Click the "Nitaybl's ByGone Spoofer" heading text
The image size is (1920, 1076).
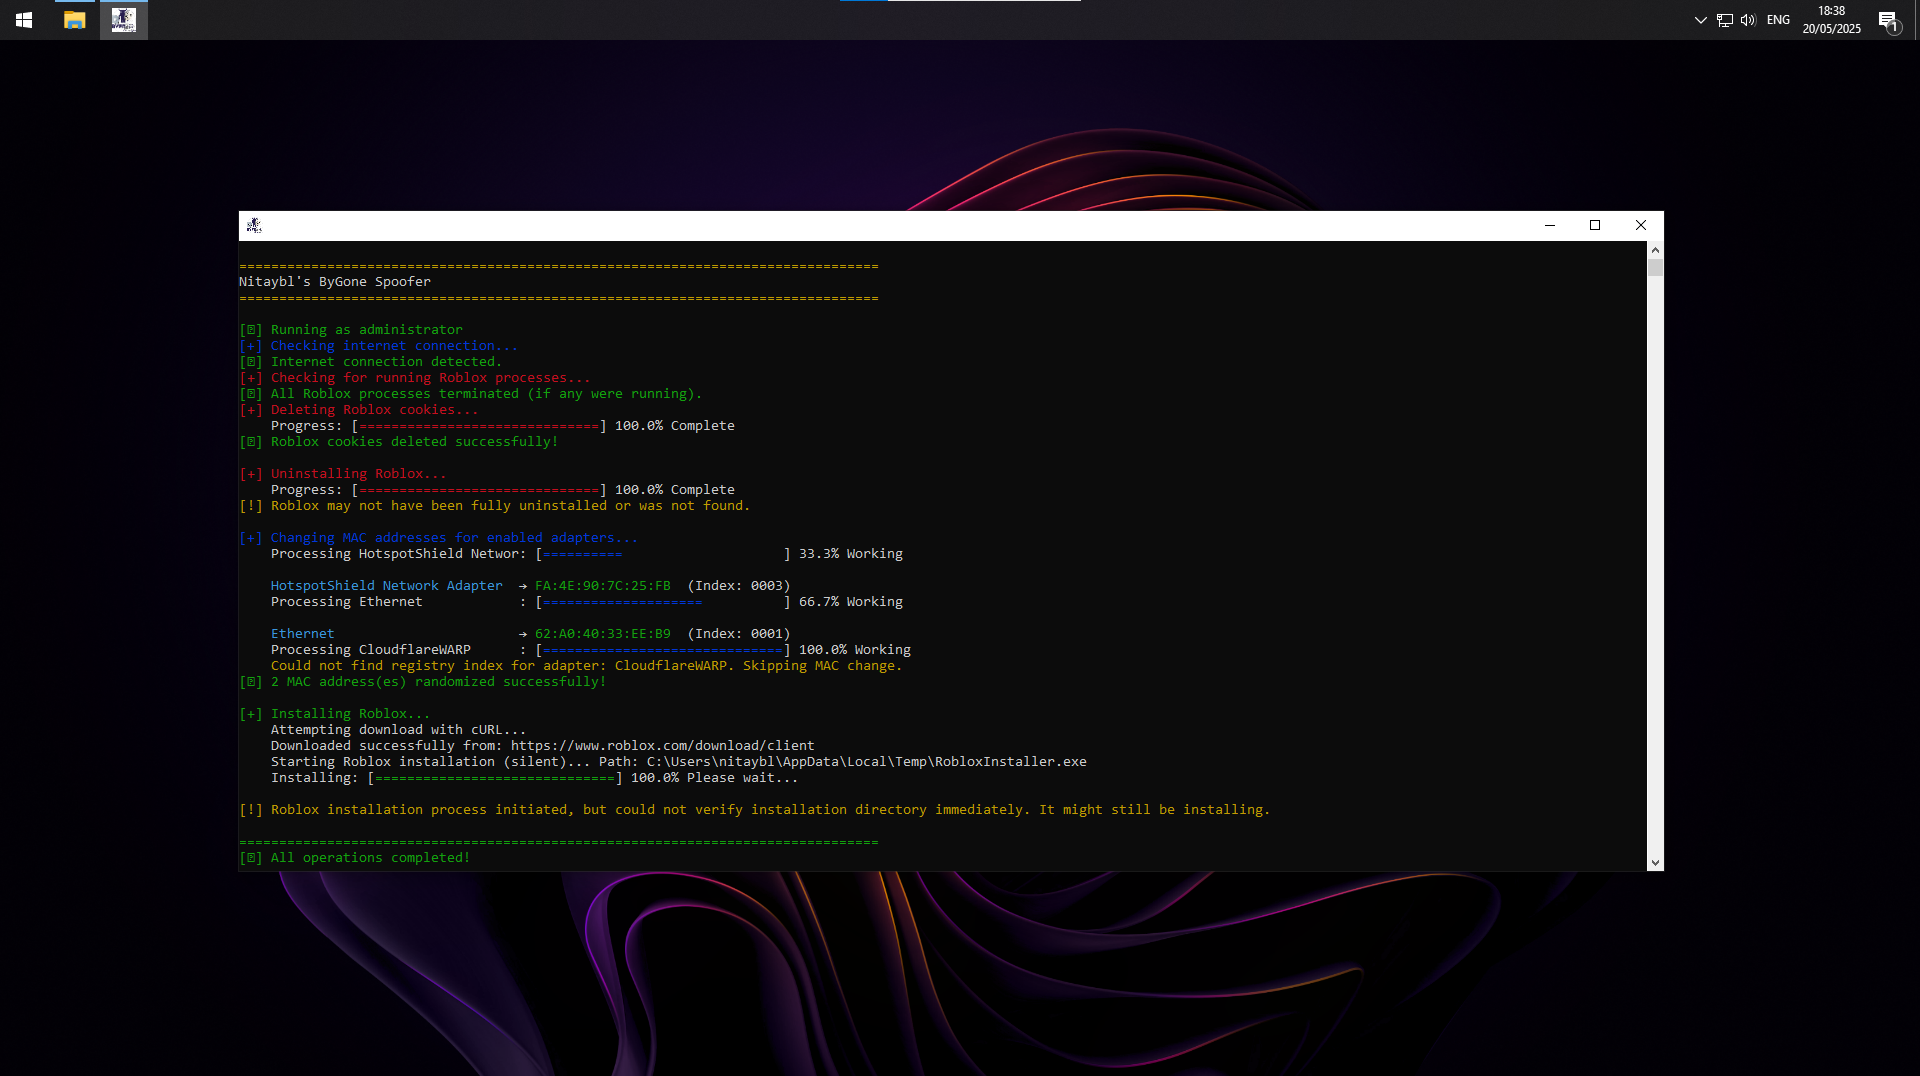pyautogui.click(x=335, y=282)
